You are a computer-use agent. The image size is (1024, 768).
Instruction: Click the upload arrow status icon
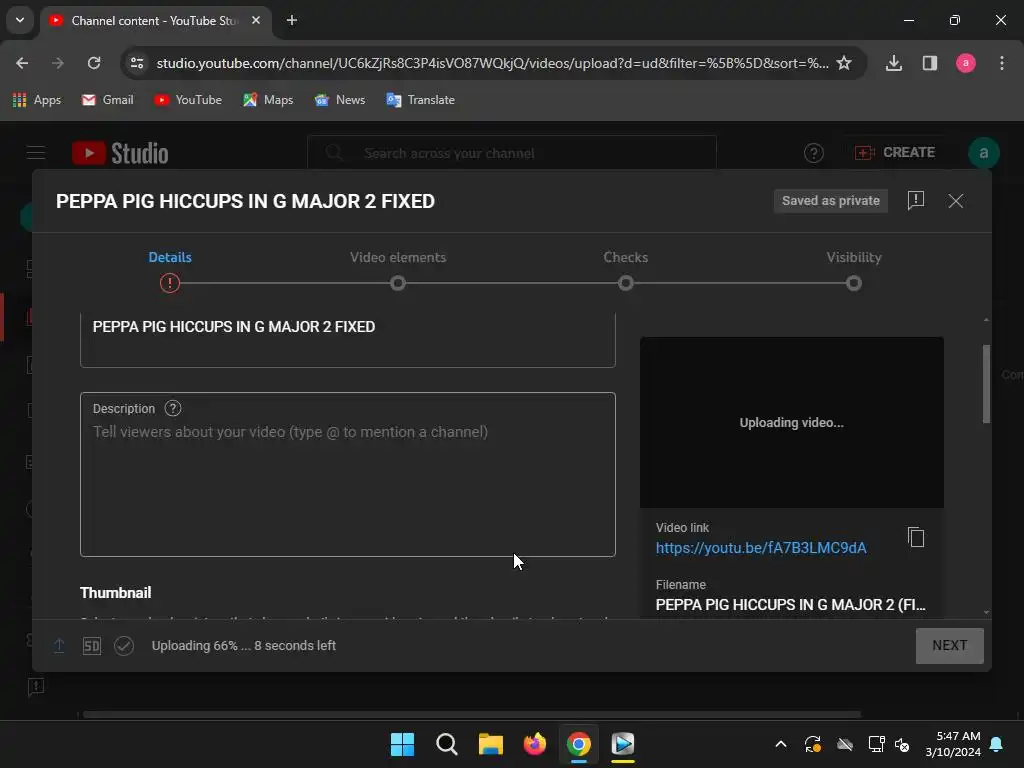pyautogui.click(x=59, y=646)
